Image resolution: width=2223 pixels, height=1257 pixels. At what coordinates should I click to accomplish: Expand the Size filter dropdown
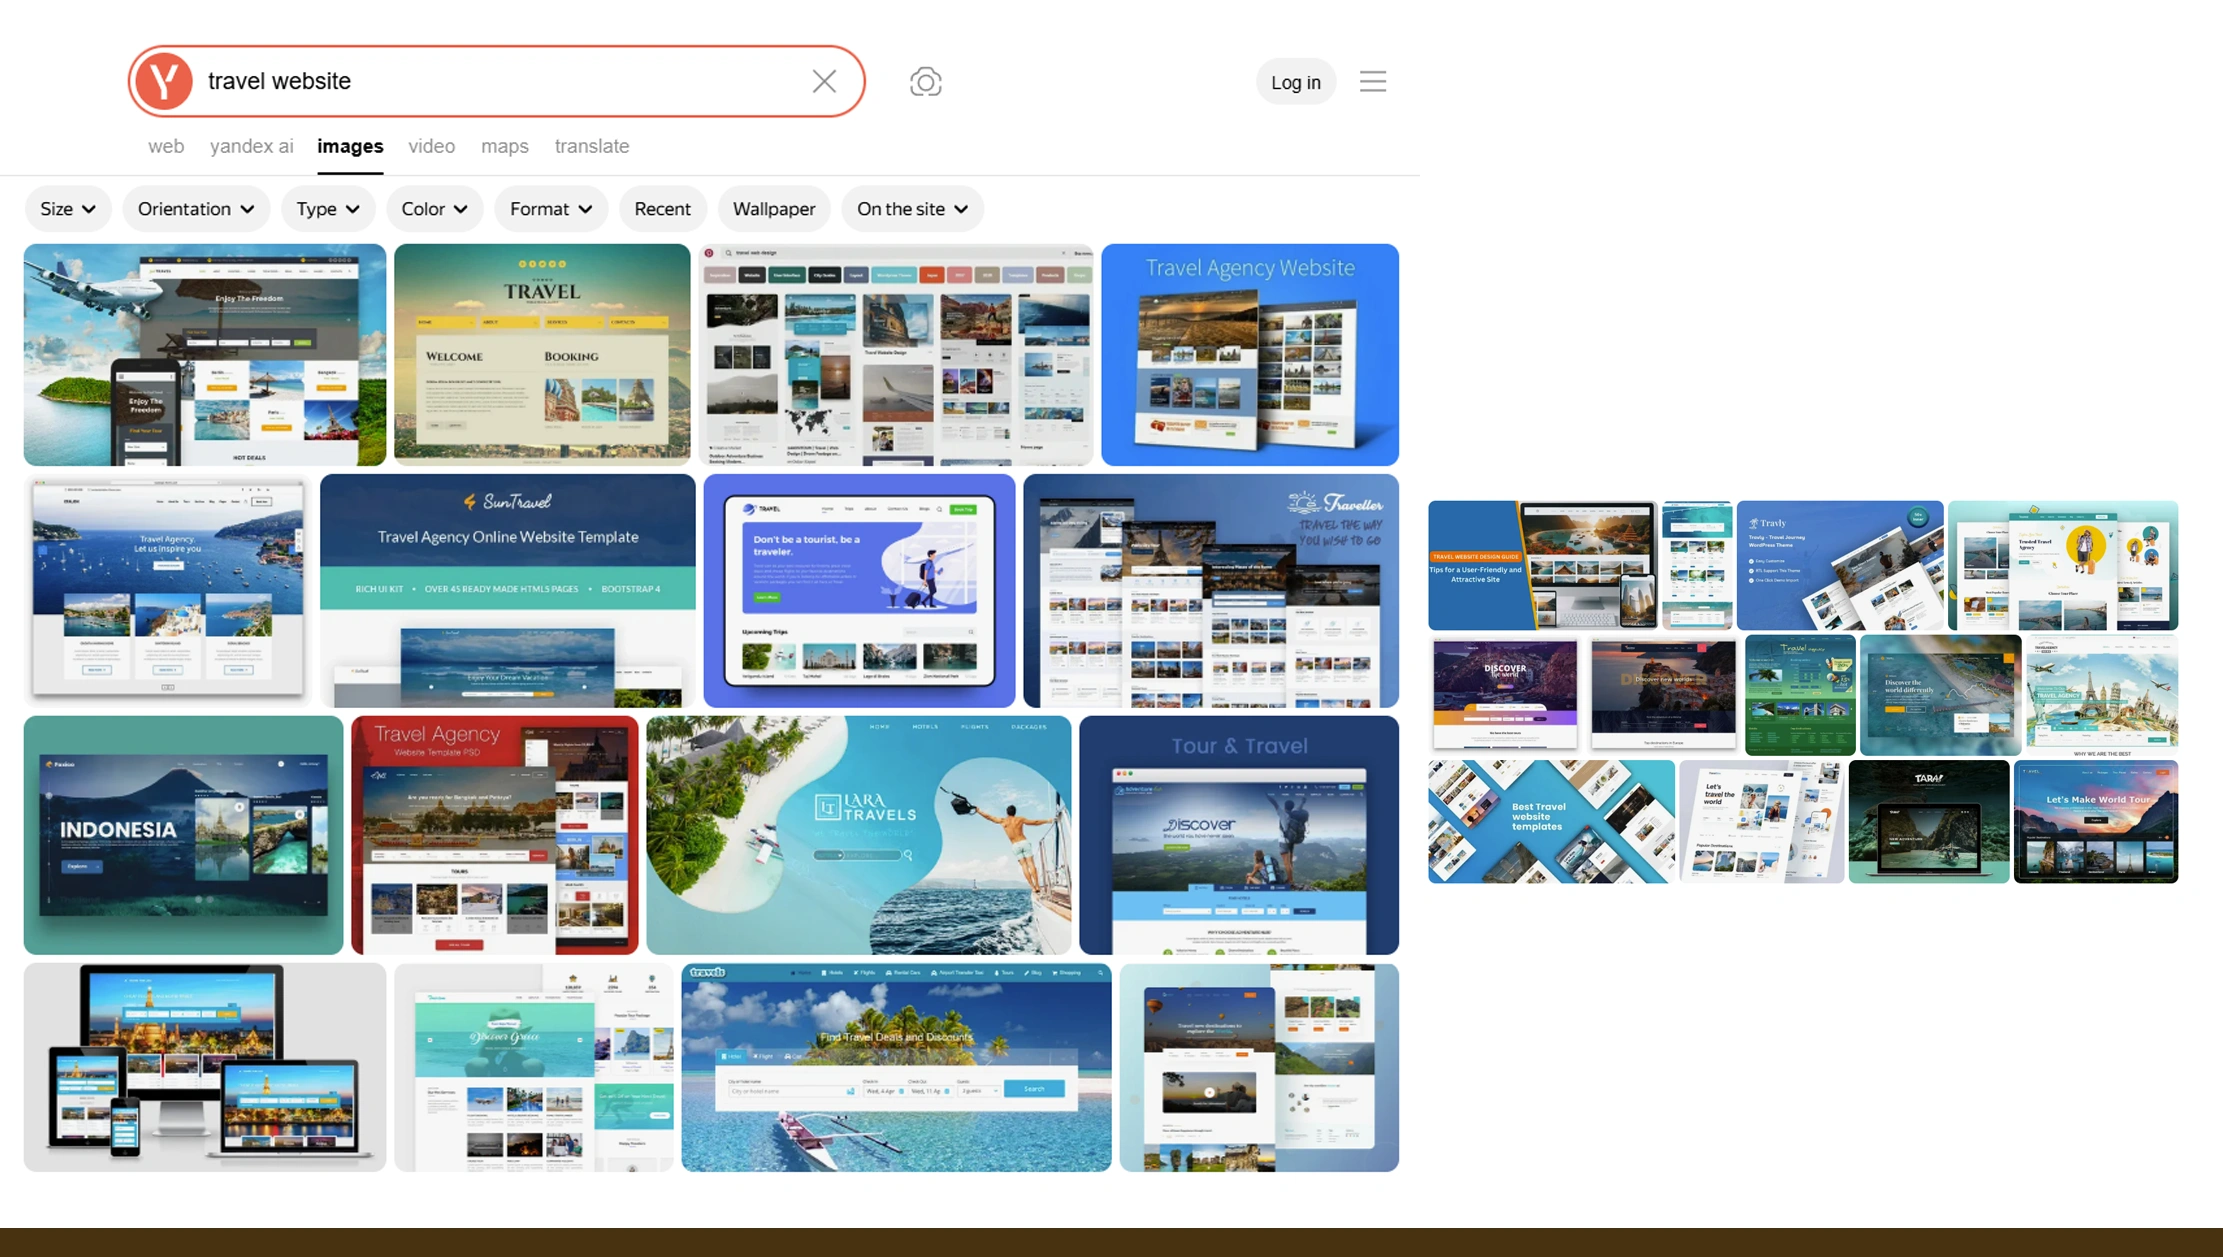[67, 209]
